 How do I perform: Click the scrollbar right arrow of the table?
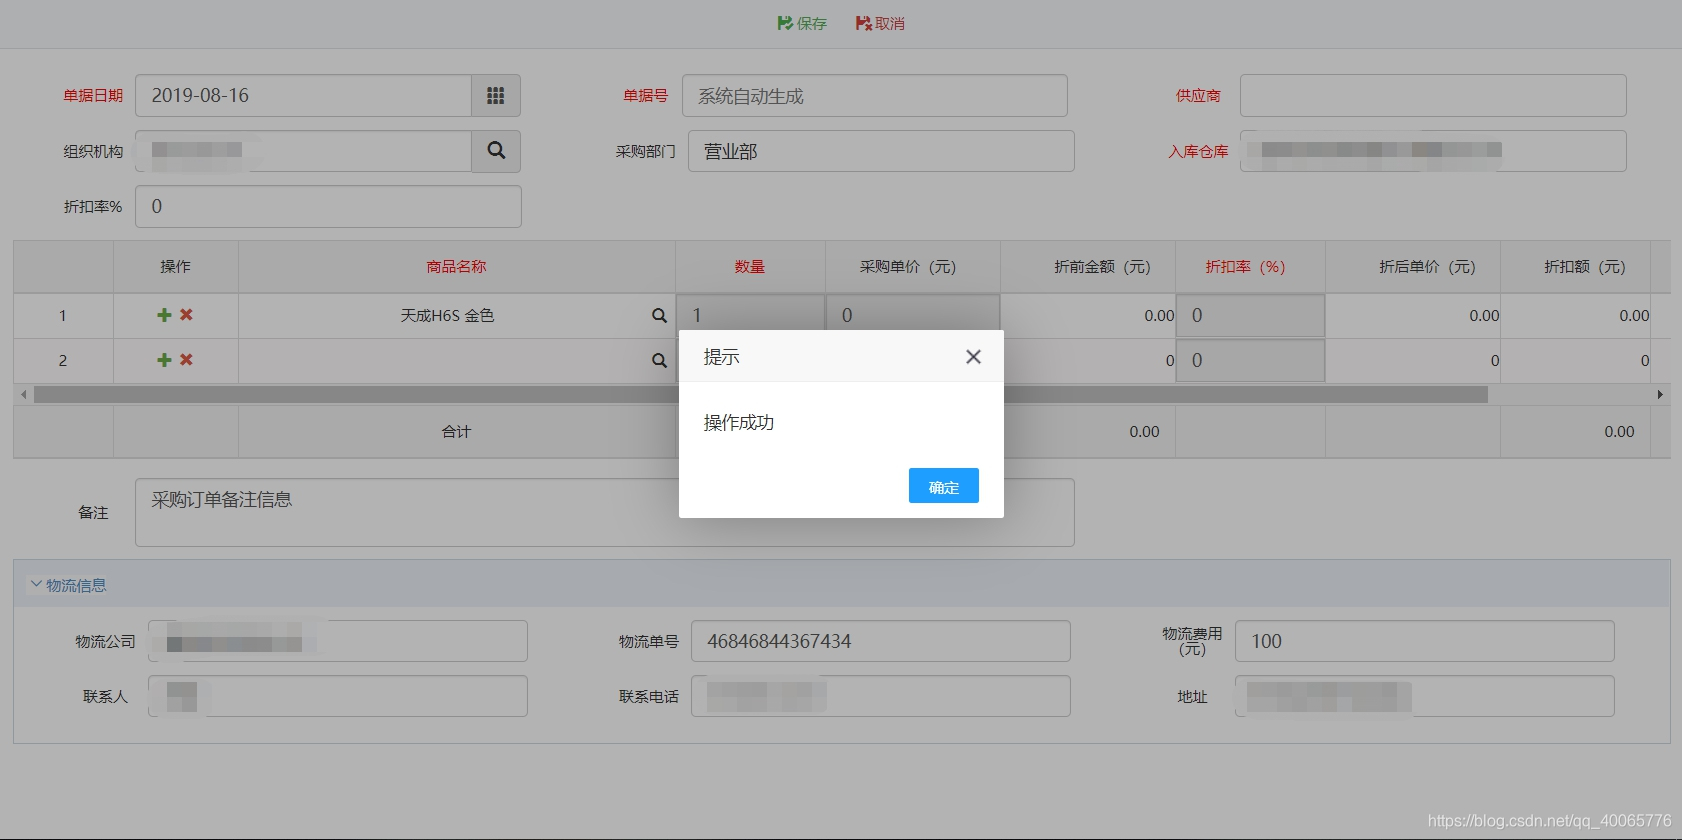point(1660,395)
